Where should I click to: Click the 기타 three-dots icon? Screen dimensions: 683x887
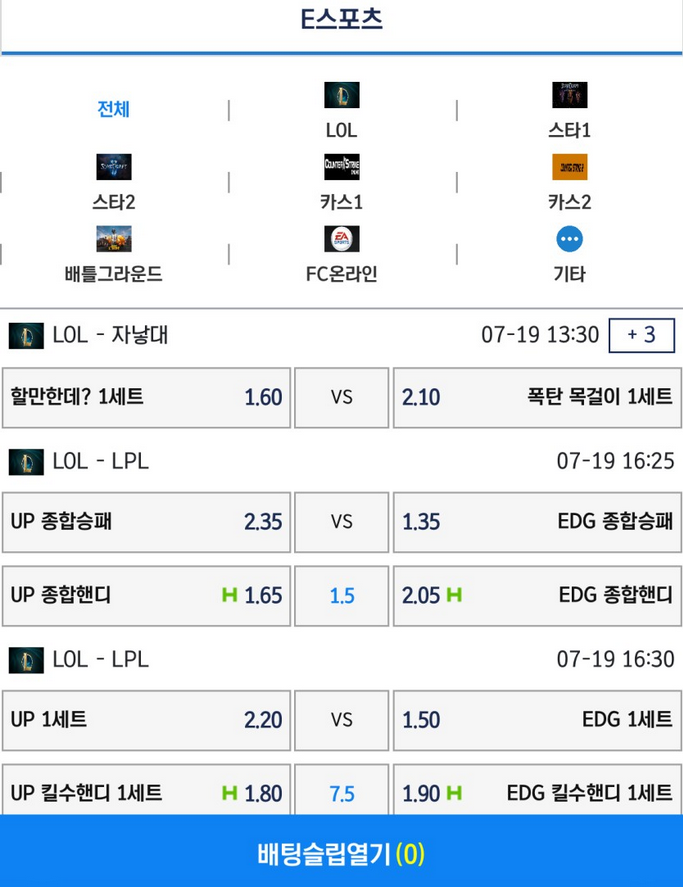click(x=570, y=239)
